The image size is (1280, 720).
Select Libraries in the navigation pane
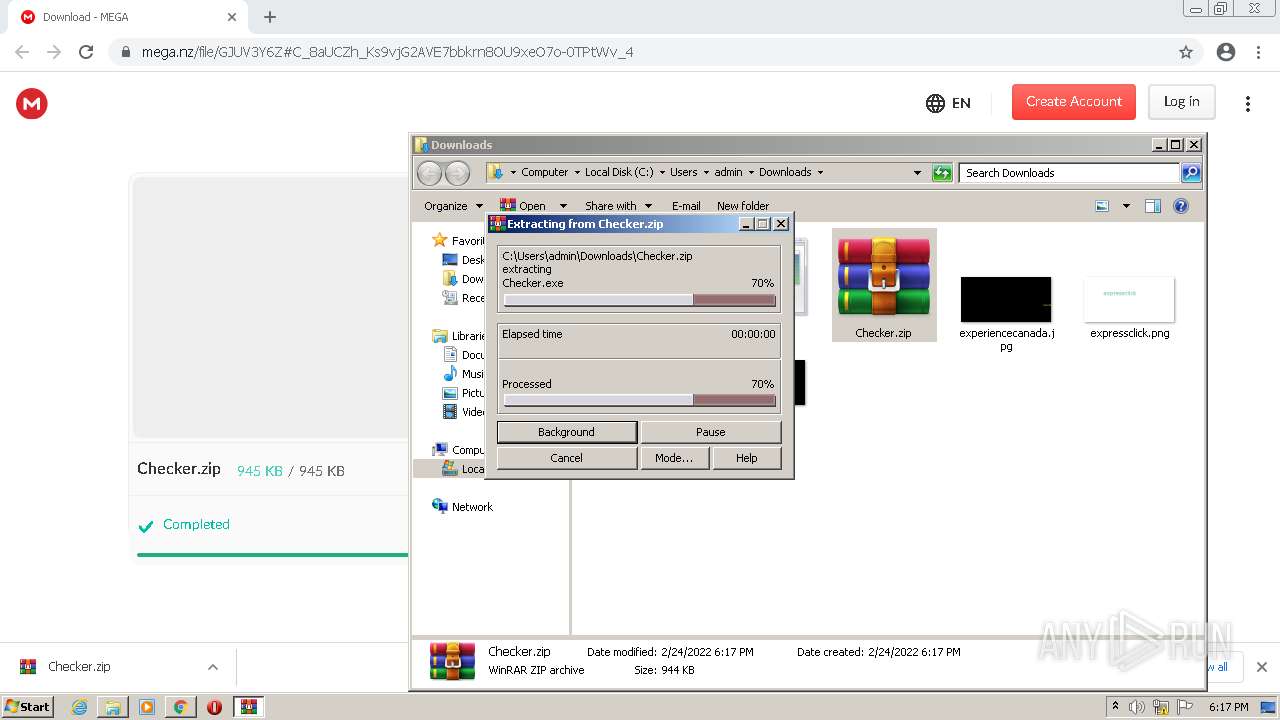point(459,336)
